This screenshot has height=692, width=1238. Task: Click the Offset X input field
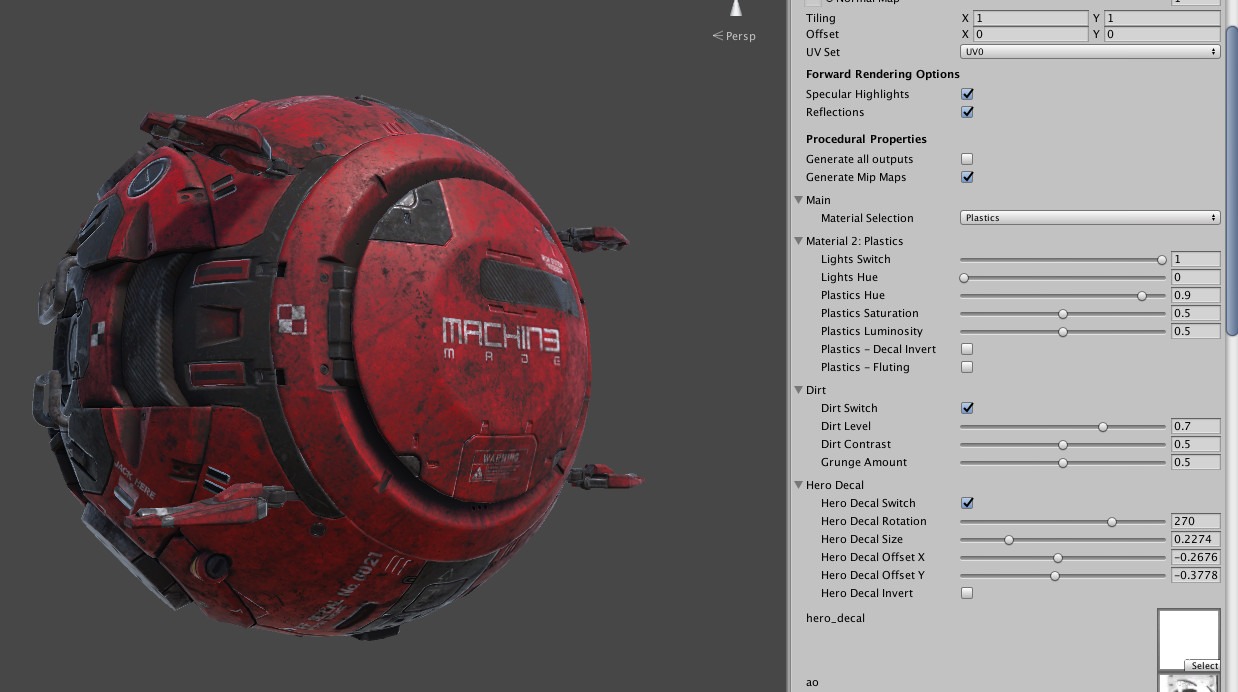pos(1030,34)
